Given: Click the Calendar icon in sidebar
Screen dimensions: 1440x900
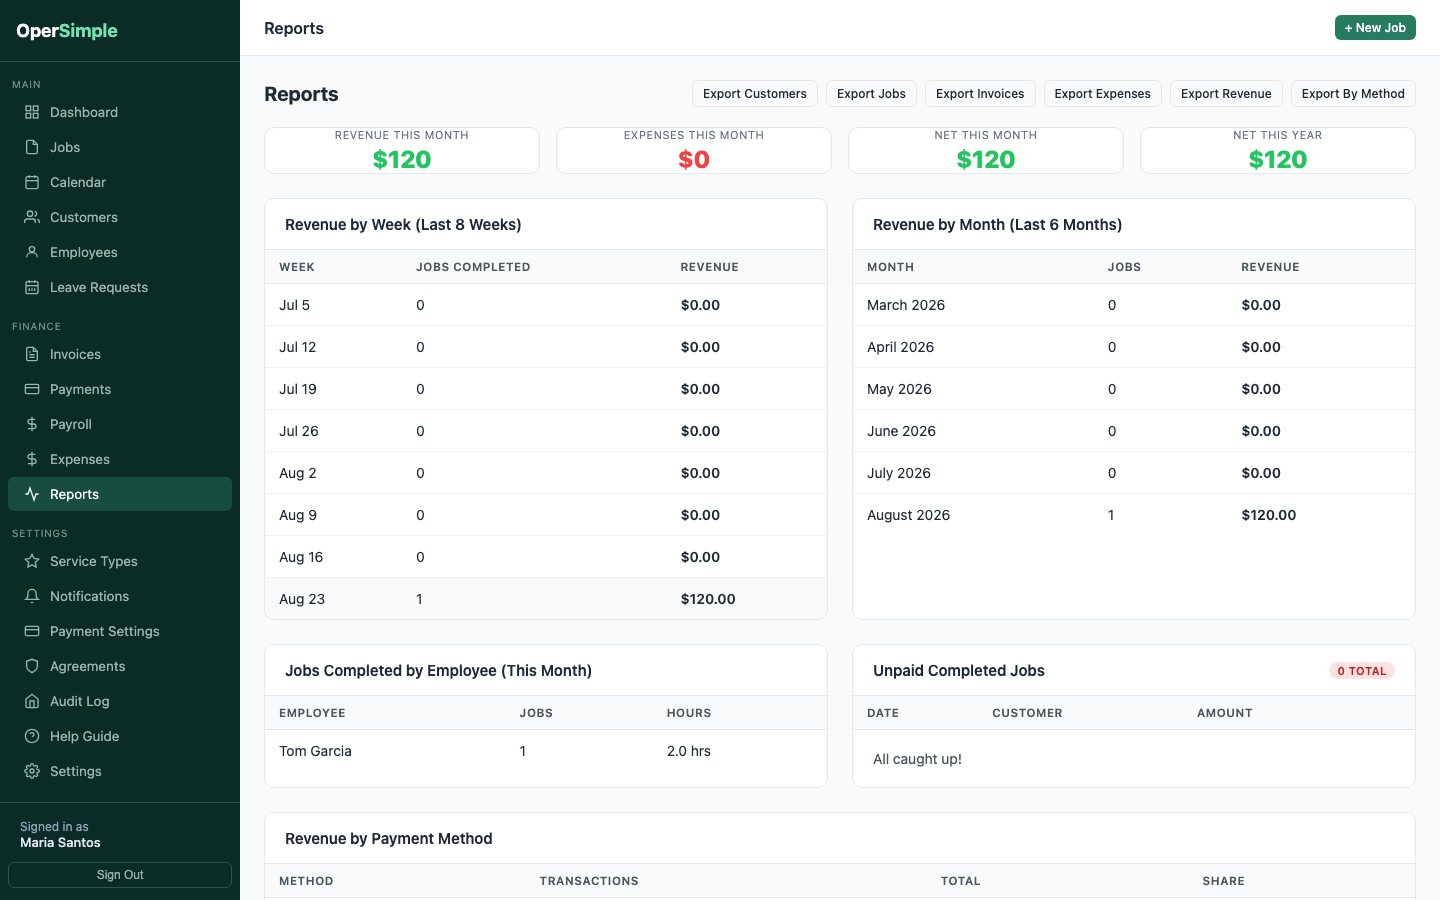Looking at the screenshot, I should pos(32,182).
